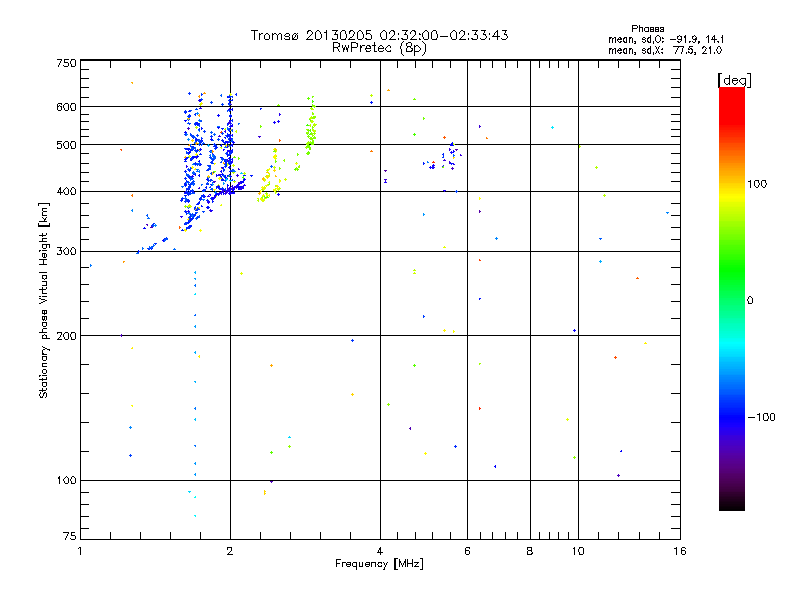
Task: Click the color bar tick label '-100'
Action: pyautogui.click(x=762, y=417)
